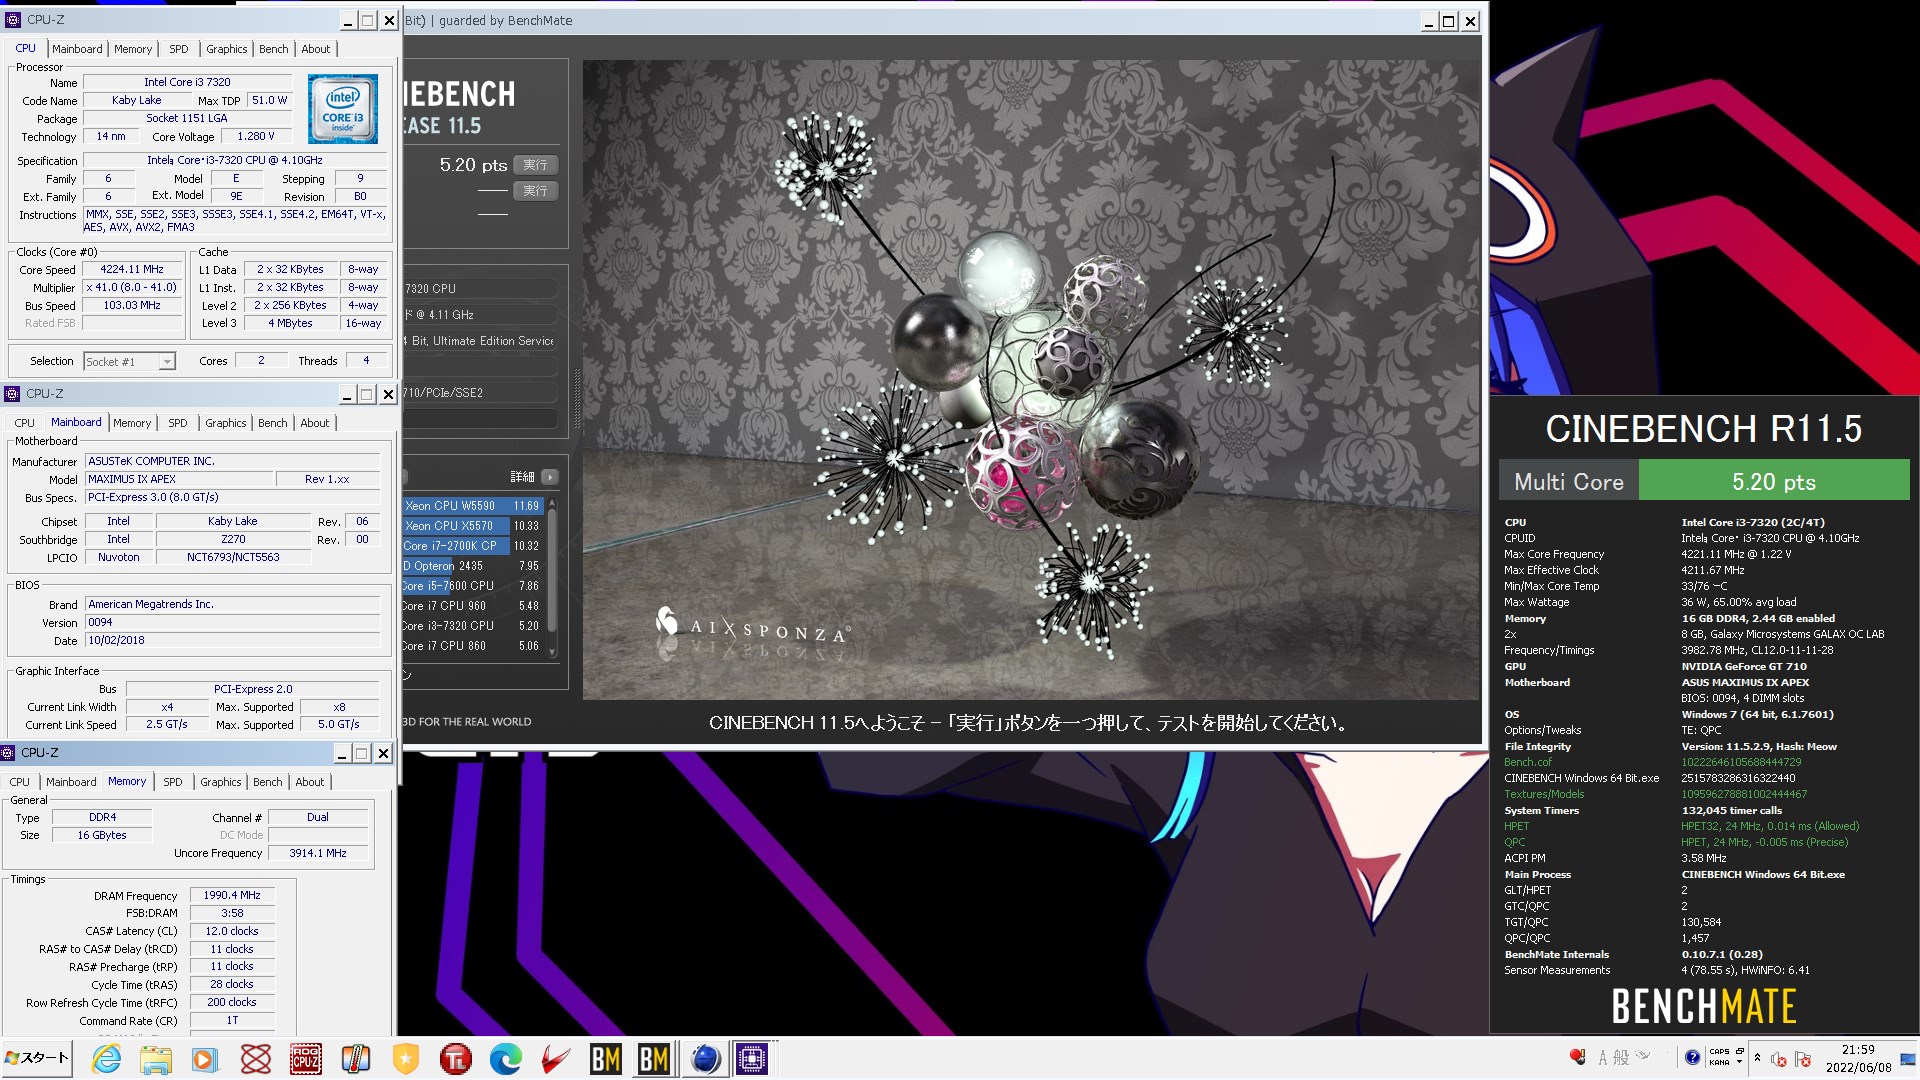Click the BENCHMATE logo in overlay panel

pyautogui.click(x=1704, y=1006)
